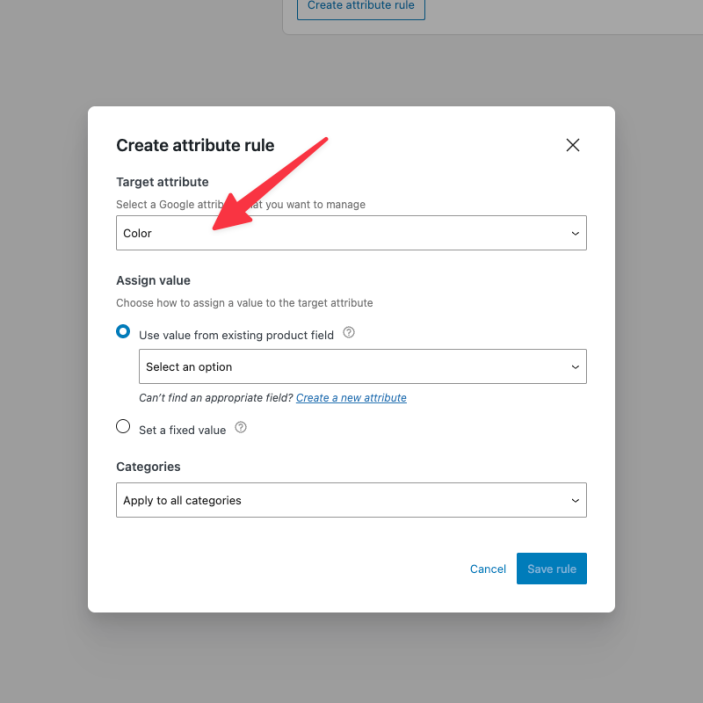Click the Create attribute rule dialog heading
703x703 pixels.
(x=195, y=146)
